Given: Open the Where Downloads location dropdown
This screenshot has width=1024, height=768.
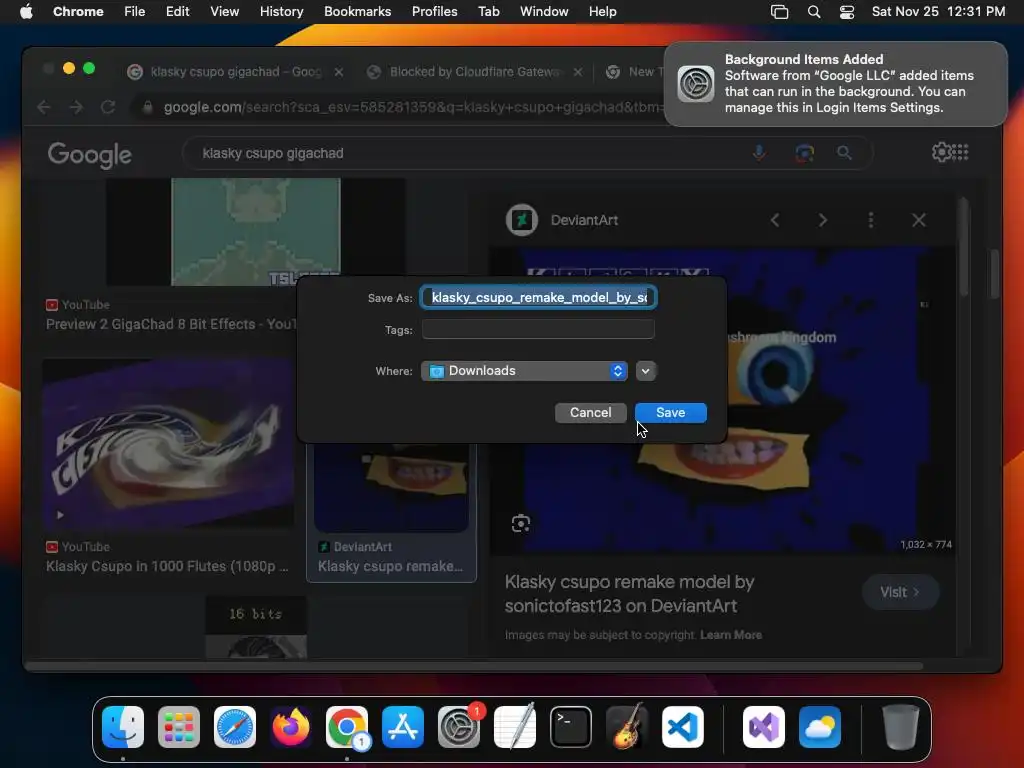Looking at the screenshot, I should (524, 371).
